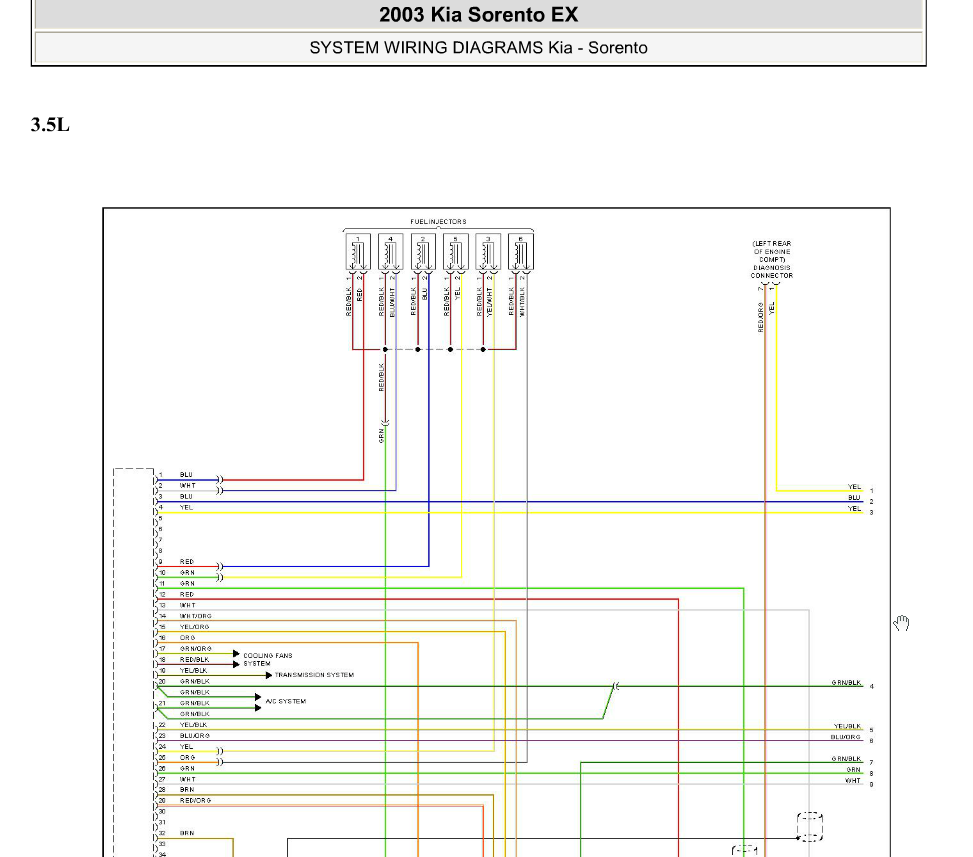Click 'BLU' label at right-side pin 2

[854, 498]
